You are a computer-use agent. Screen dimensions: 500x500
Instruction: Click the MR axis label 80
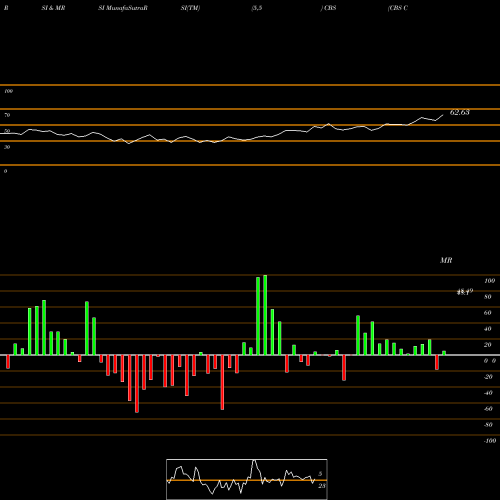[x=488, y=297]
